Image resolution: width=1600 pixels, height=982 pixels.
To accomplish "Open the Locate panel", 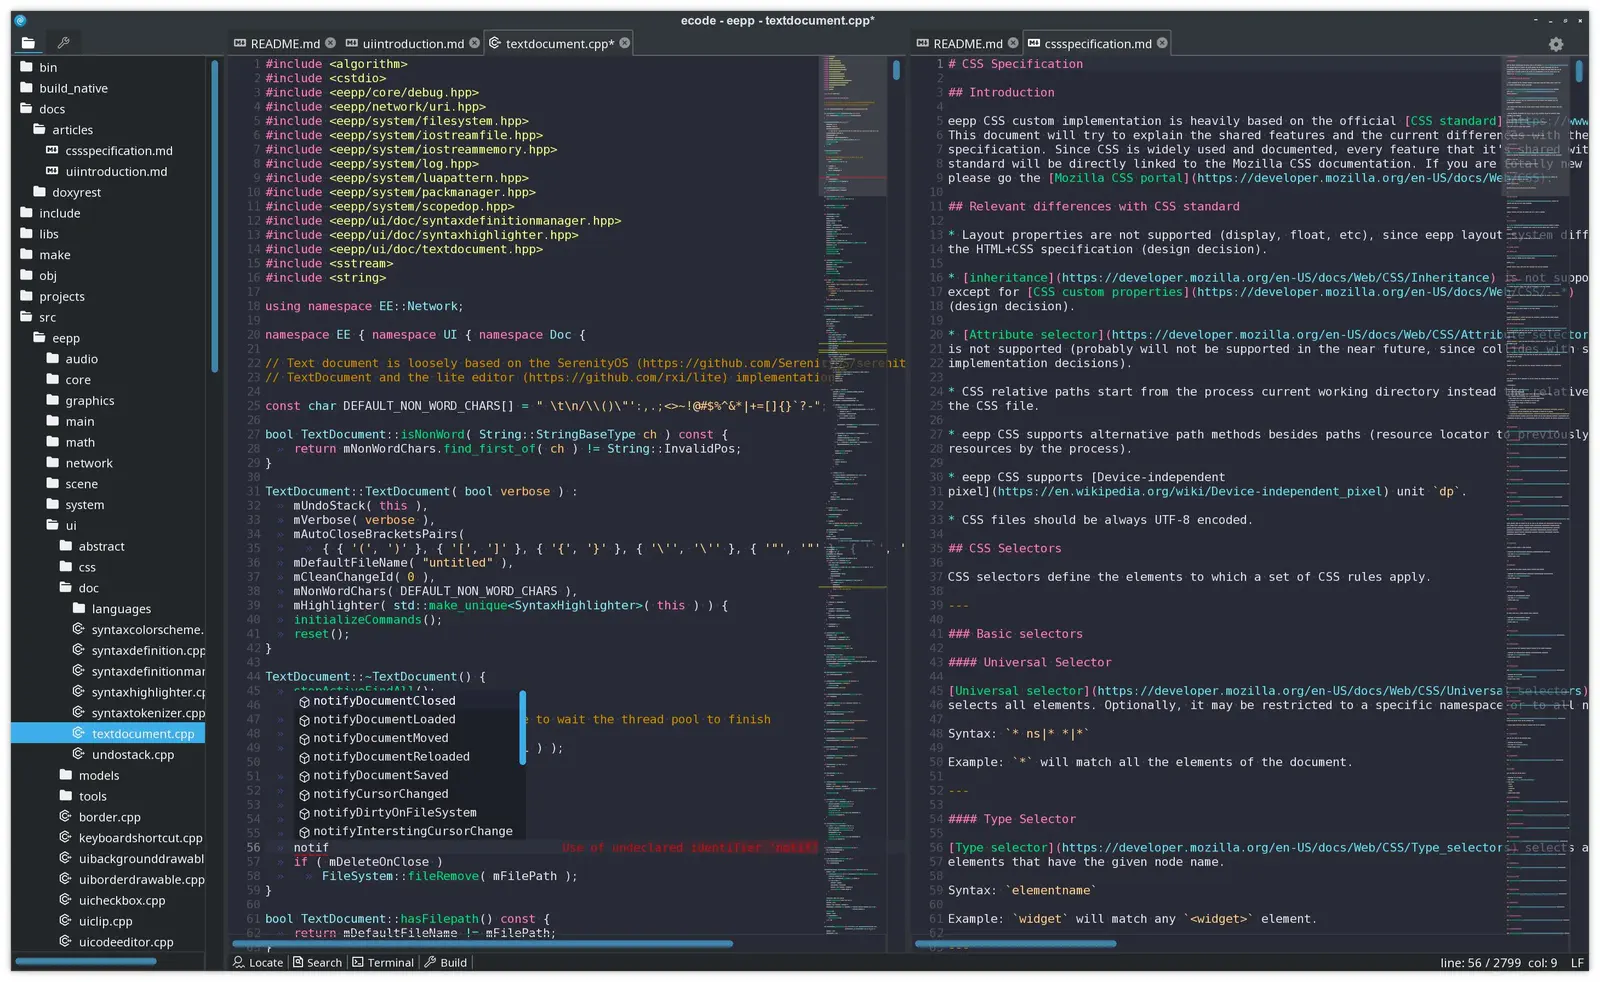I will pyautogui.click(x=258, y=962).
